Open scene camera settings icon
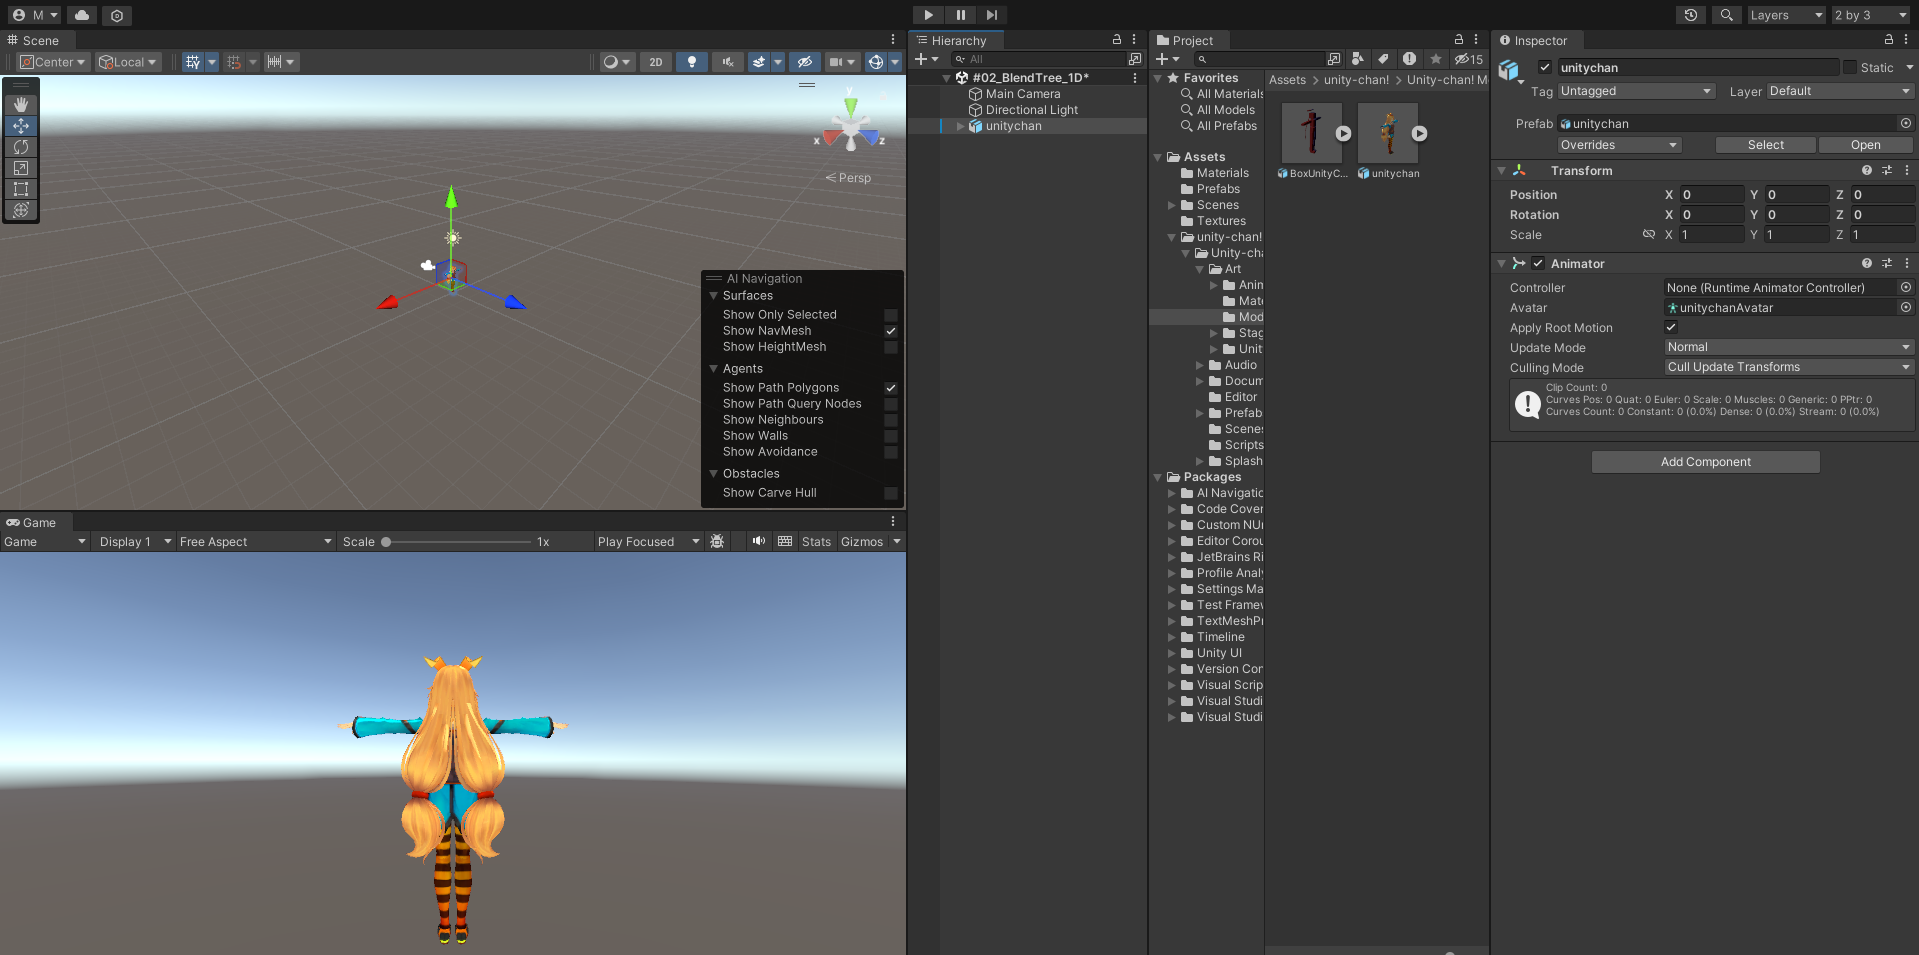The width and height of the screenshot is (1919, 955). [835, 62]
